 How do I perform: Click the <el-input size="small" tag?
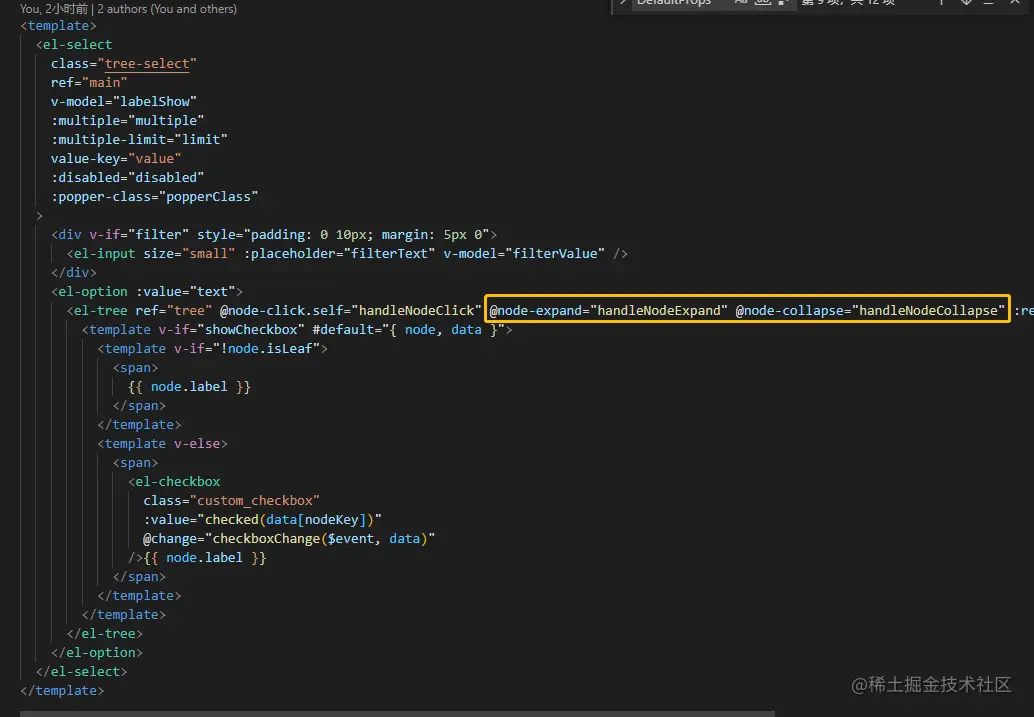151,254
